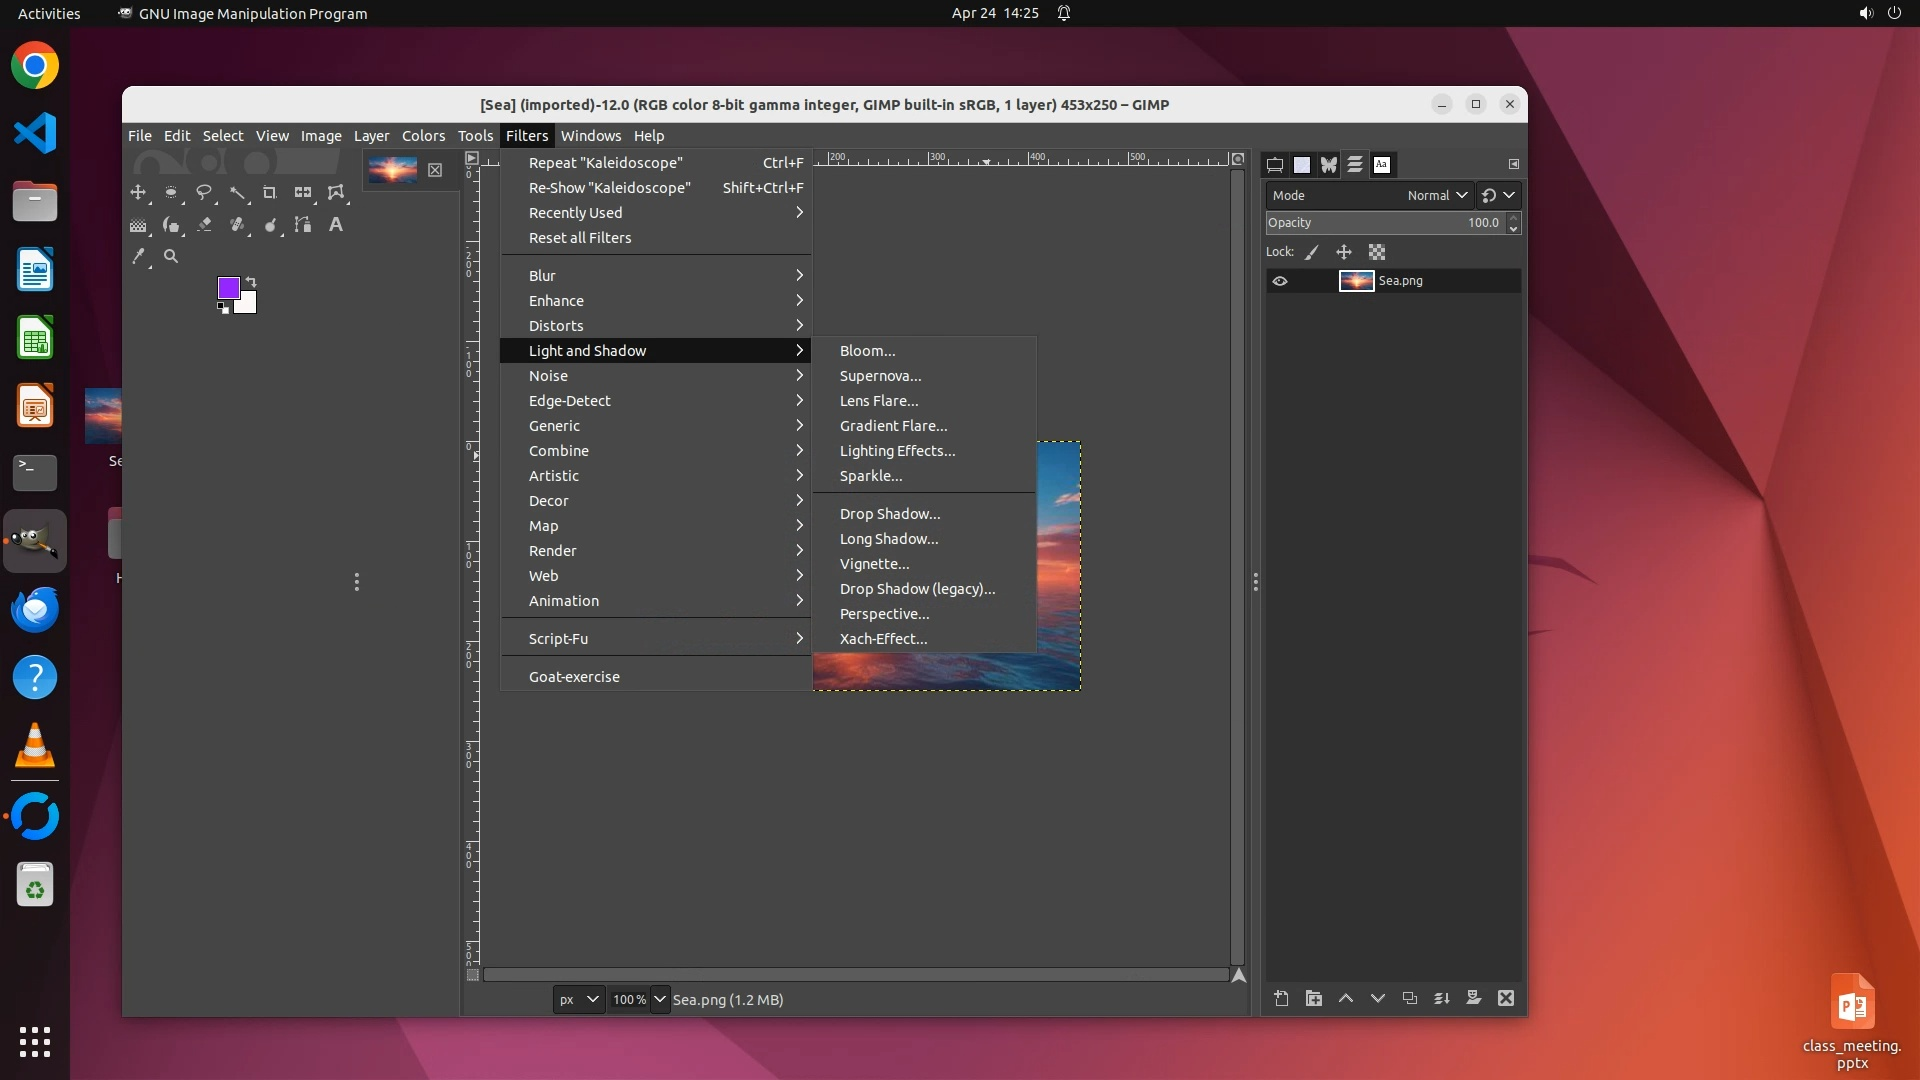Click Lens Flare... menu entry
Image resolution: width=1920 pixels, height=1080 pixels.
[x=879, y=401]
